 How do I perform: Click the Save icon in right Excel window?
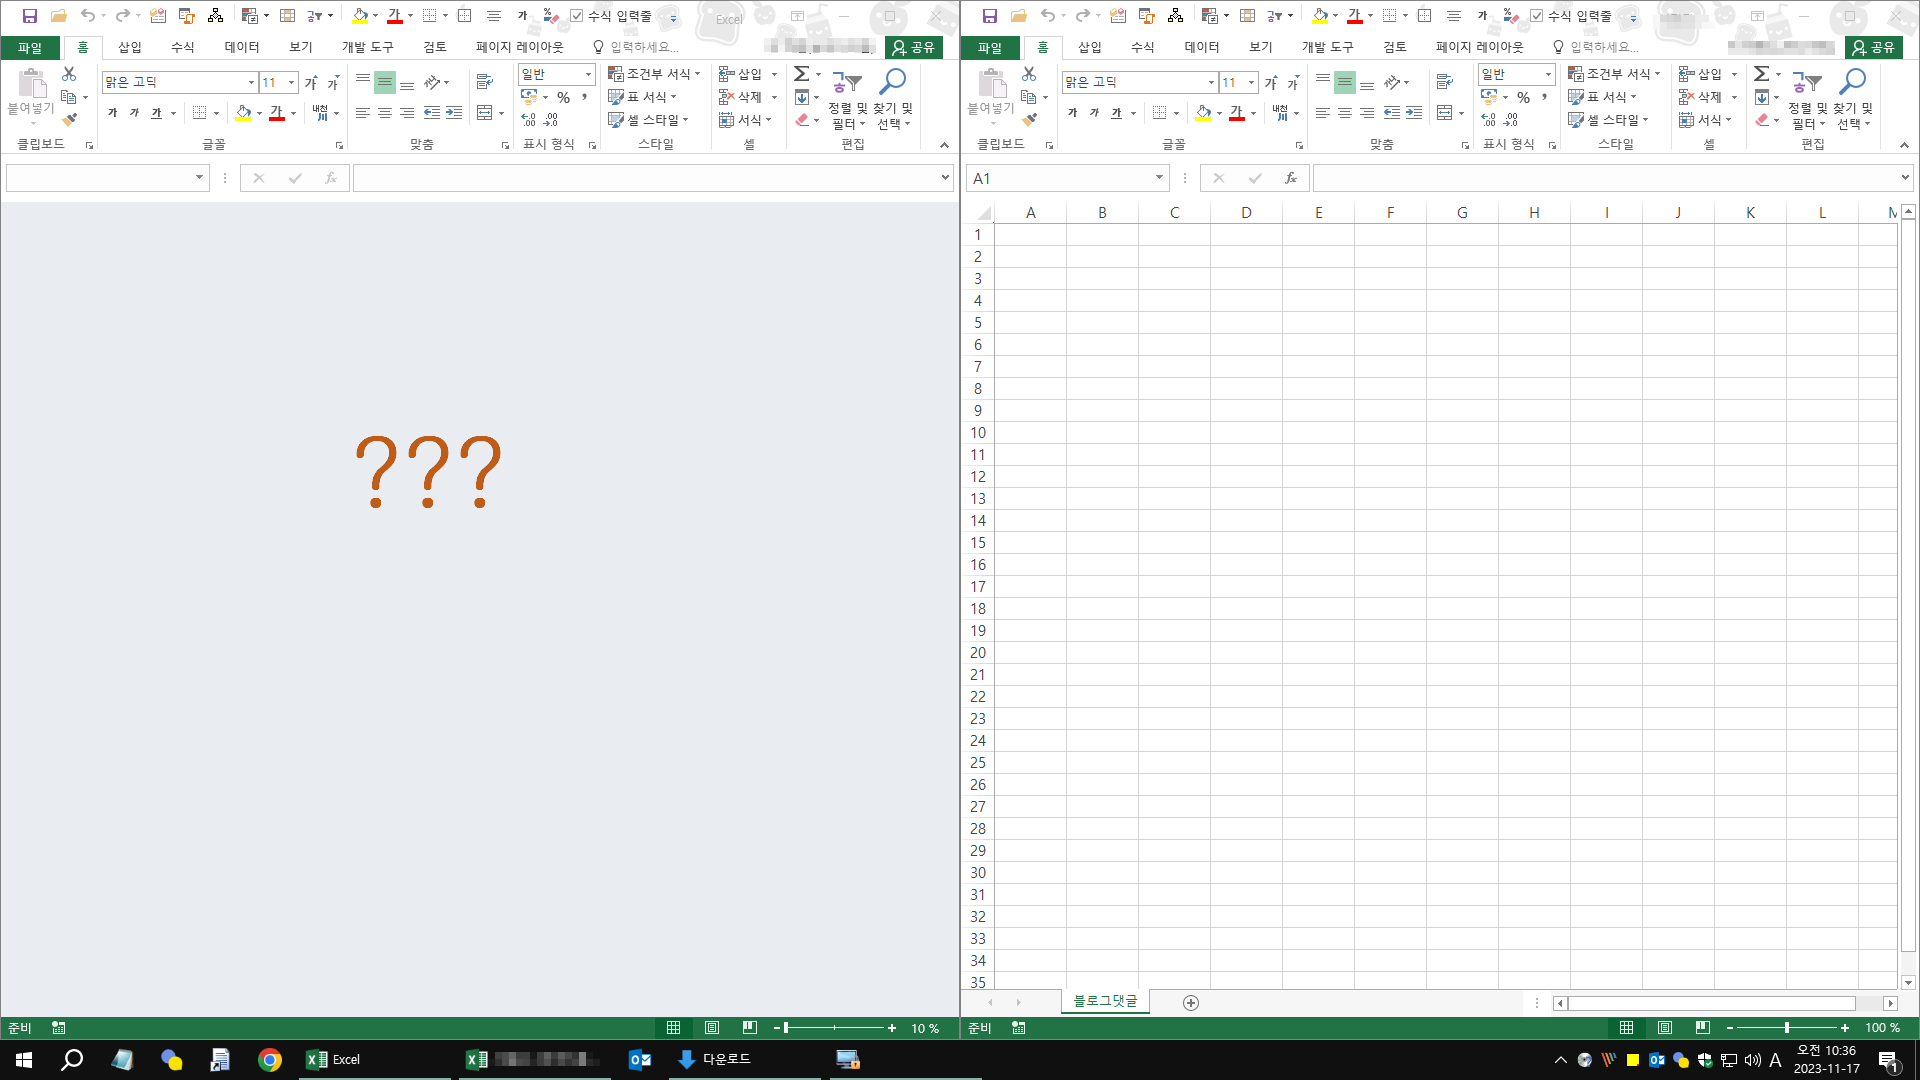[x=989, y=16]
